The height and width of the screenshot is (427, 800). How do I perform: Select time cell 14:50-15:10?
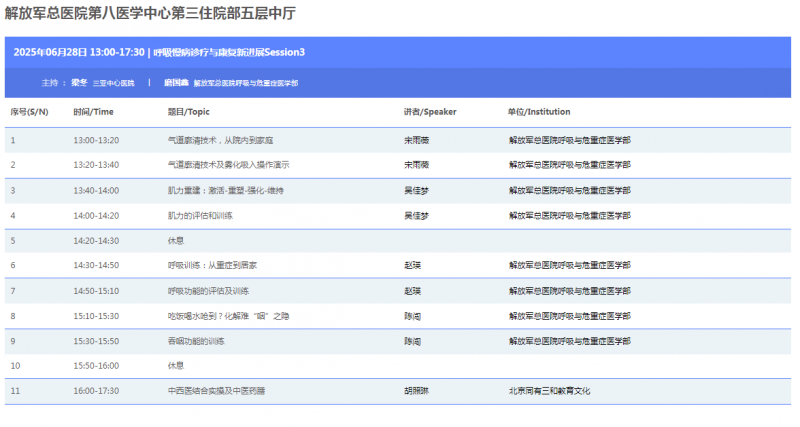pos(96,291)
